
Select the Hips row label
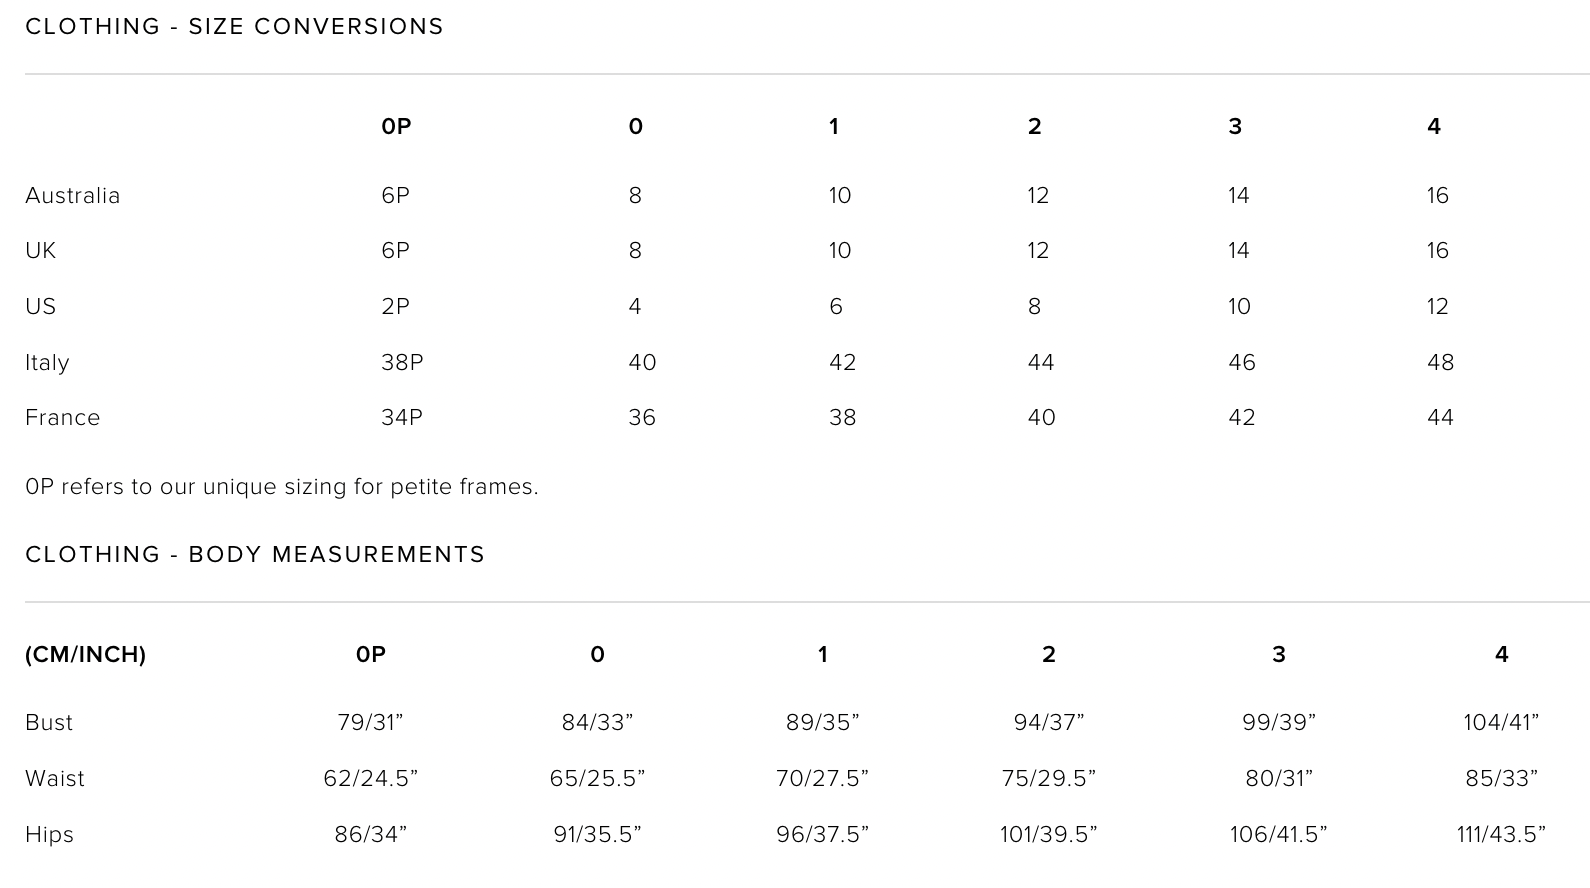50,835
